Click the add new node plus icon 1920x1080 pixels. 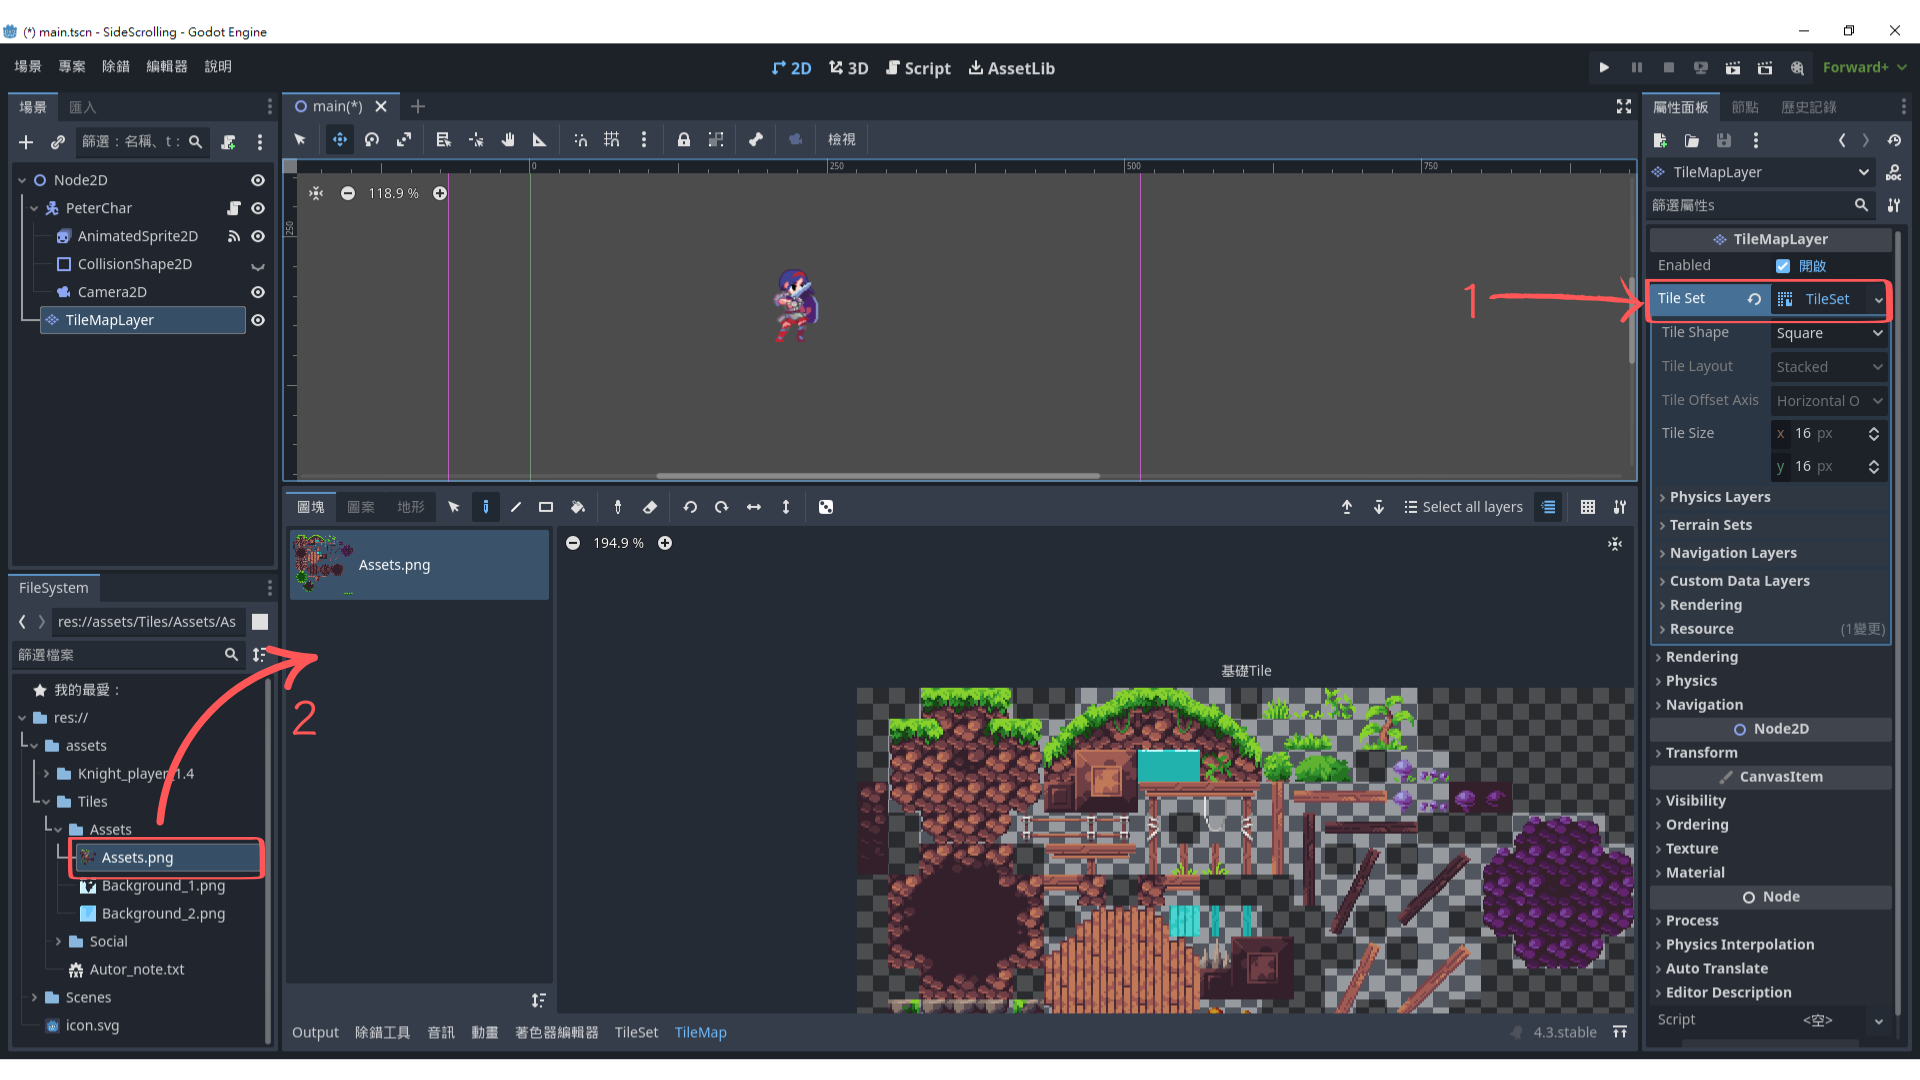pos(26,142)
